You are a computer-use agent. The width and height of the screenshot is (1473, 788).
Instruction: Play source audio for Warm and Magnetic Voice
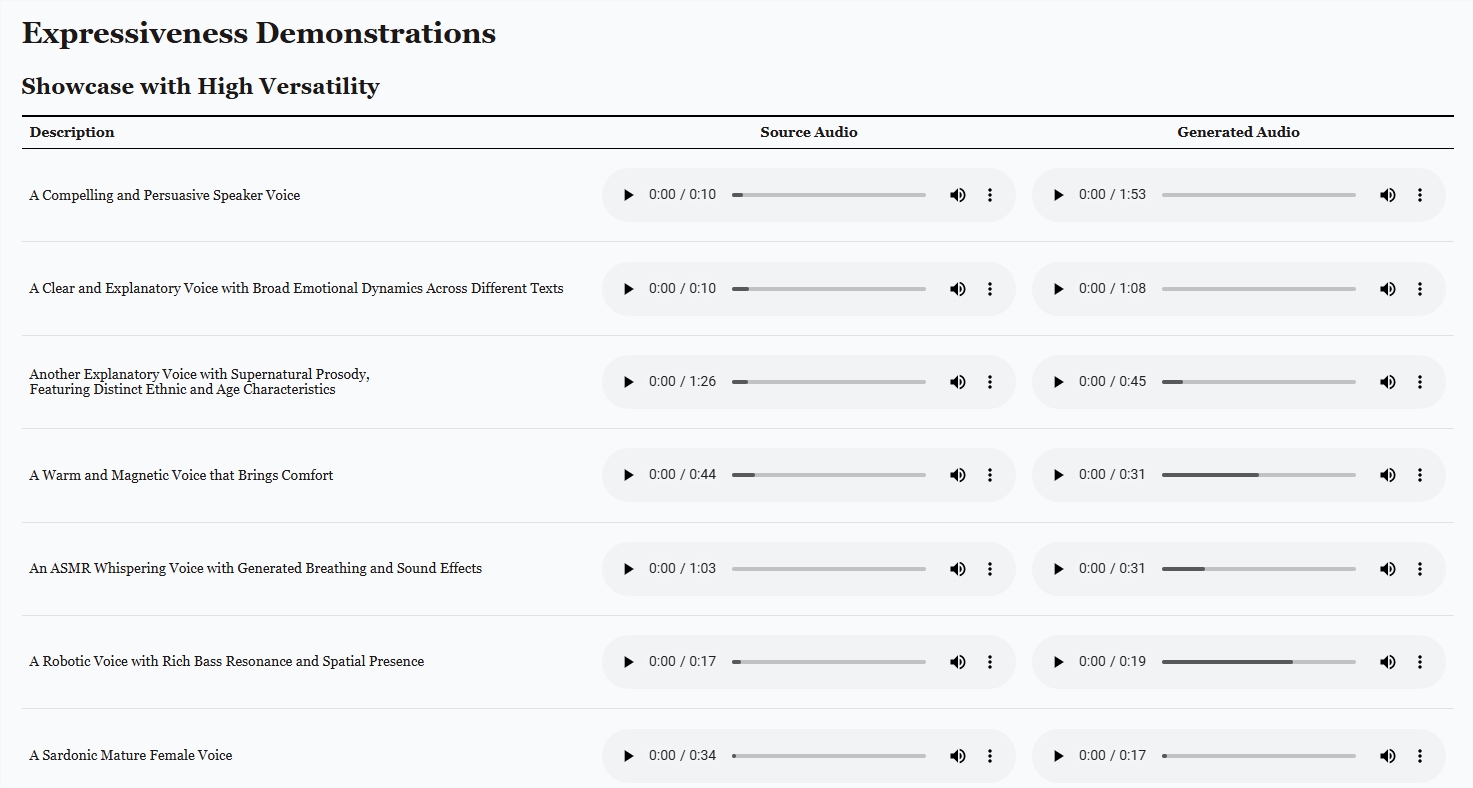click(628, 475)
